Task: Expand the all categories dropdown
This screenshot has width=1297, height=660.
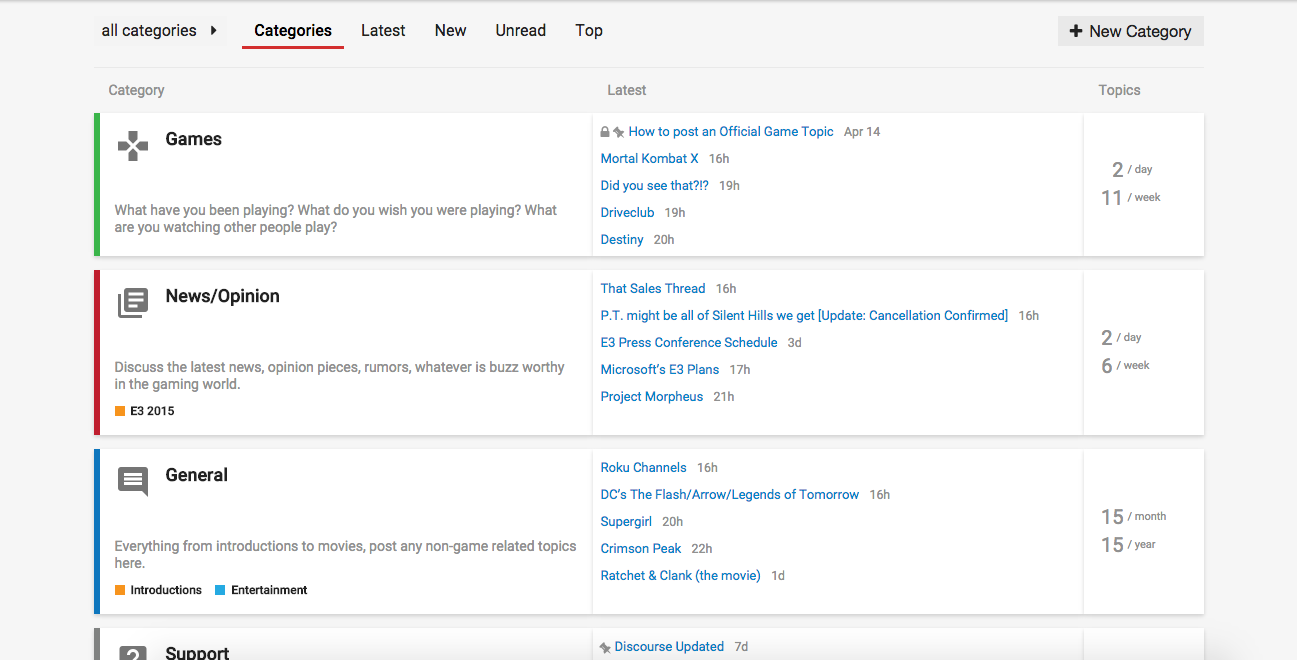Action: (x=159, y=31)
